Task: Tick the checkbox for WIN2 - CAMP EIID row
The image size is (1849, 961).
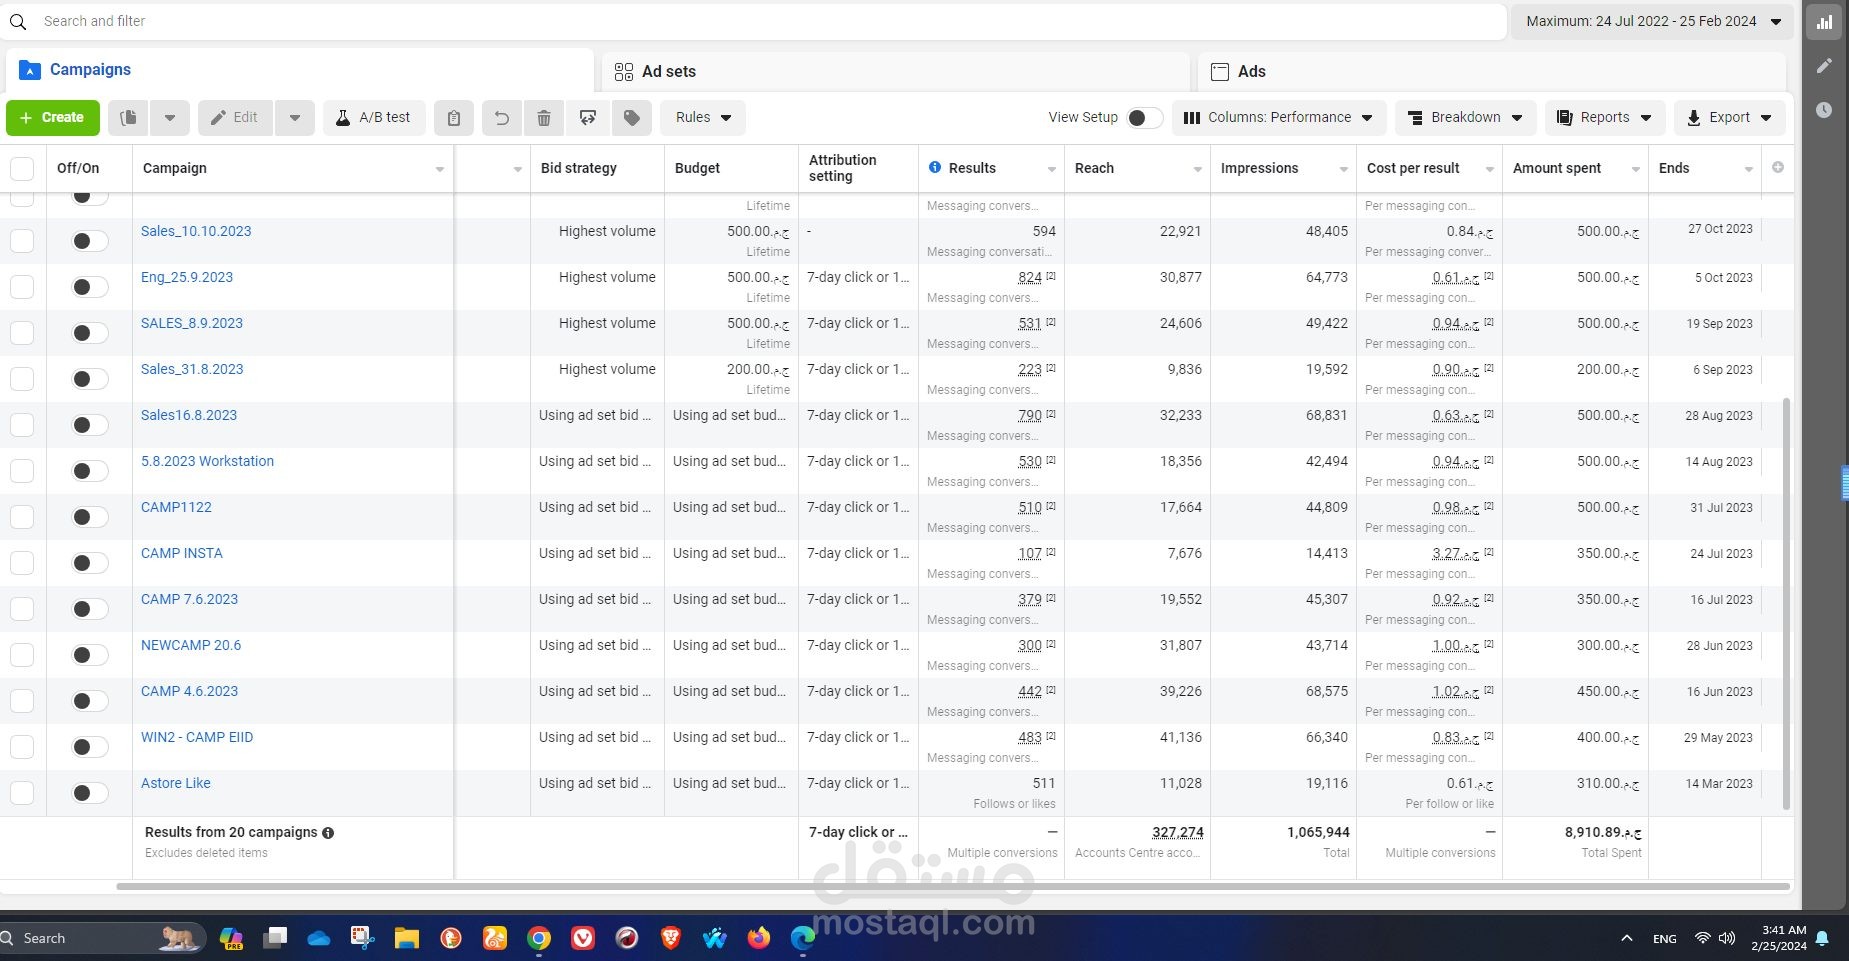Action: click(x=22, y=747)
